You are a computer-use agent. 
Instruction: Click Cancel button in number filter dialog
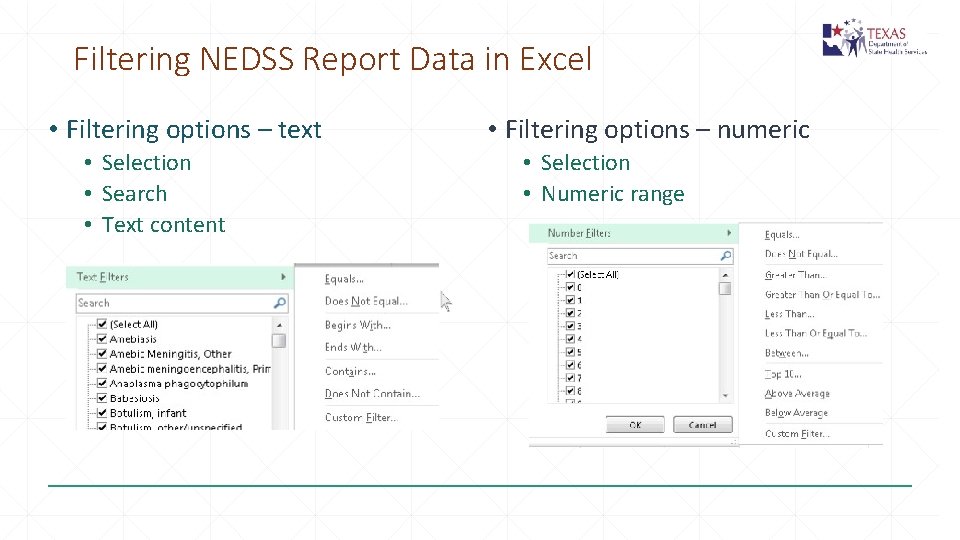click(x=702, y=424)
